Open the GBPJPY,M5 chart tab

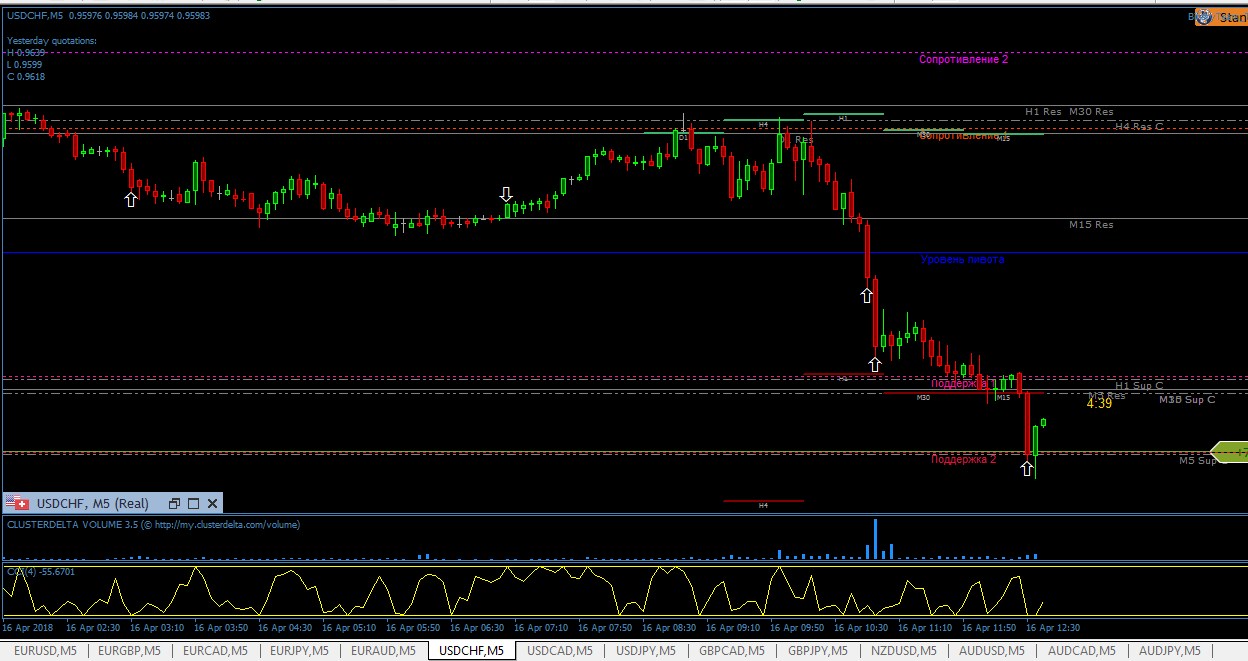(819, 651)
